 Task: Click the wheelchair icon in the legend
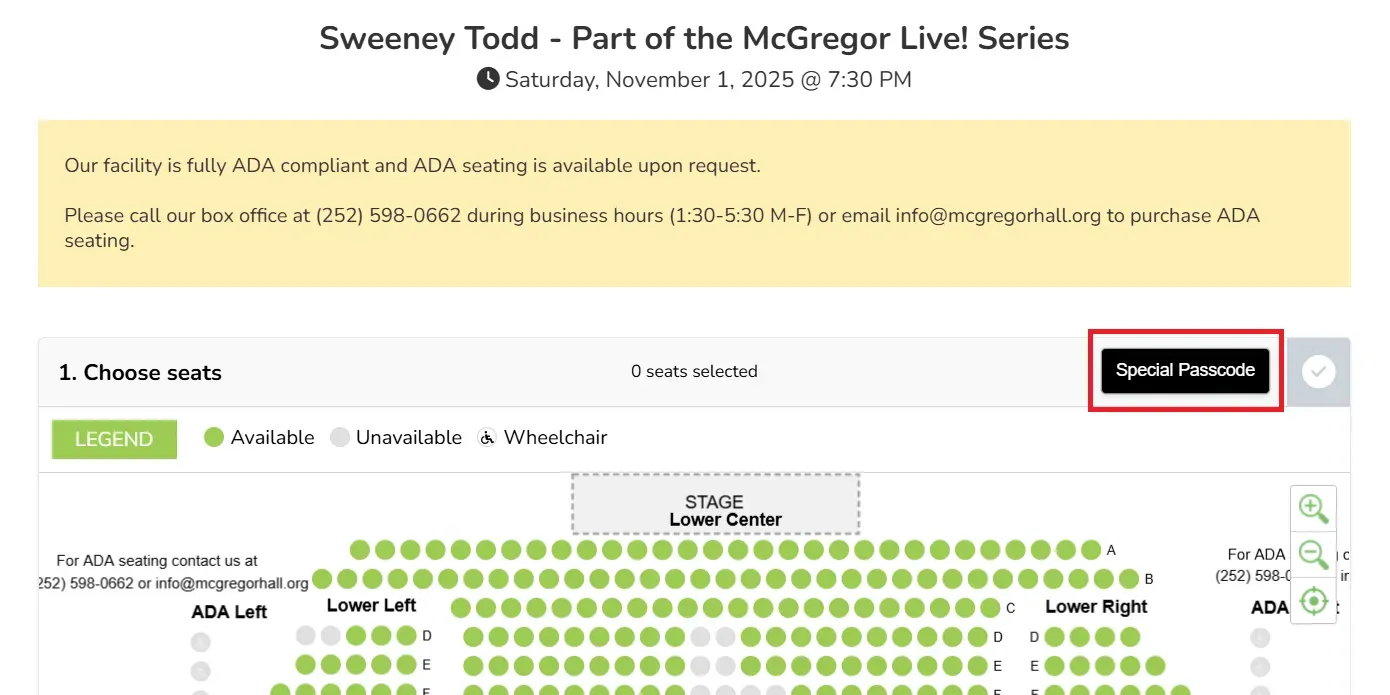point(487,438)
